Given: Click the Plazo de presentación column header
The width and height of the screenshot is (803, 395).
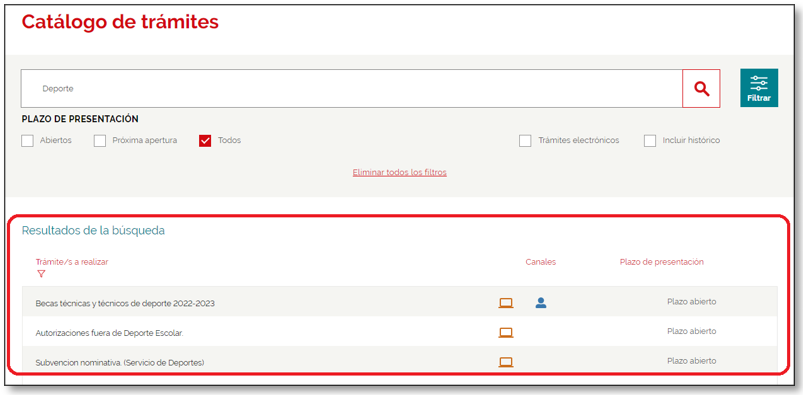Looking at the screenshot, I should (x=662, y=262).
